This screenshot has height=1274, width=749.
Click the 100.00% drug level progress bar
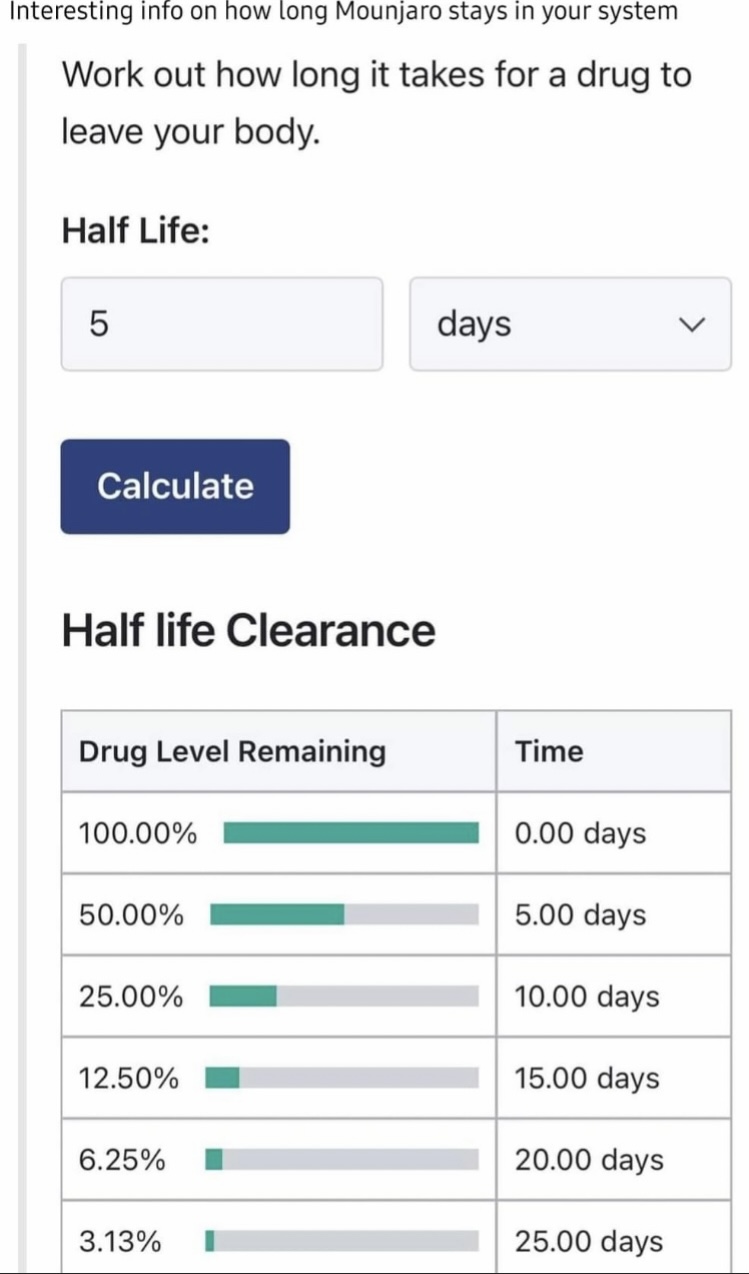(x=350, y=833)
